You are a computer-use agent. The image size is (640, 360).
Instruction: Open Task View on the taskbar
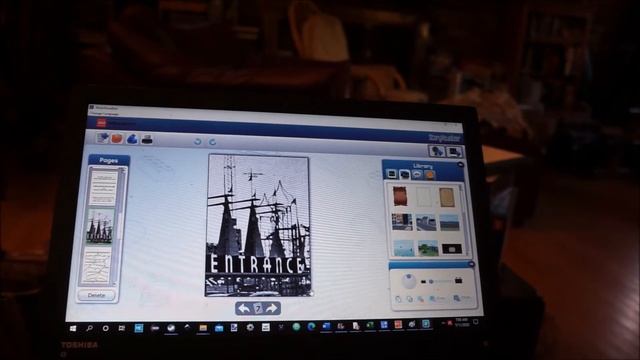click(x=122, y=328)
